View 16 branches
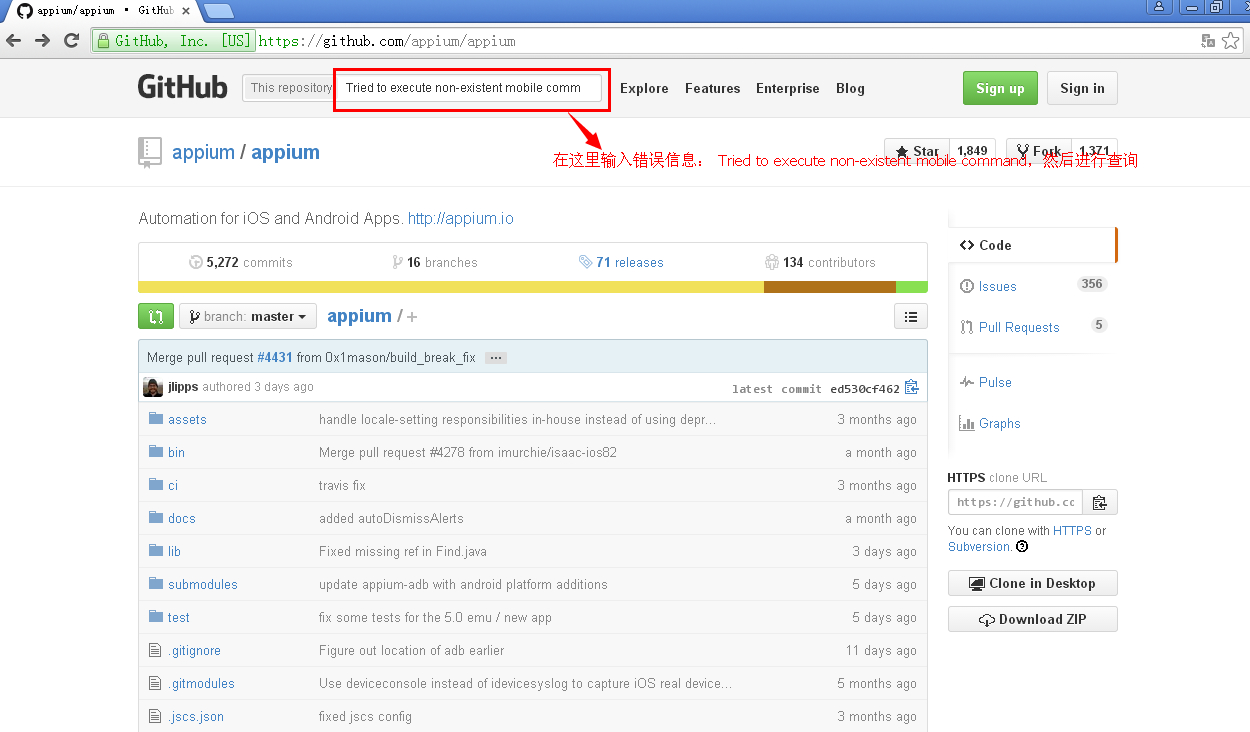This screenshot has height=732, width=1250. tap(435, 262)
